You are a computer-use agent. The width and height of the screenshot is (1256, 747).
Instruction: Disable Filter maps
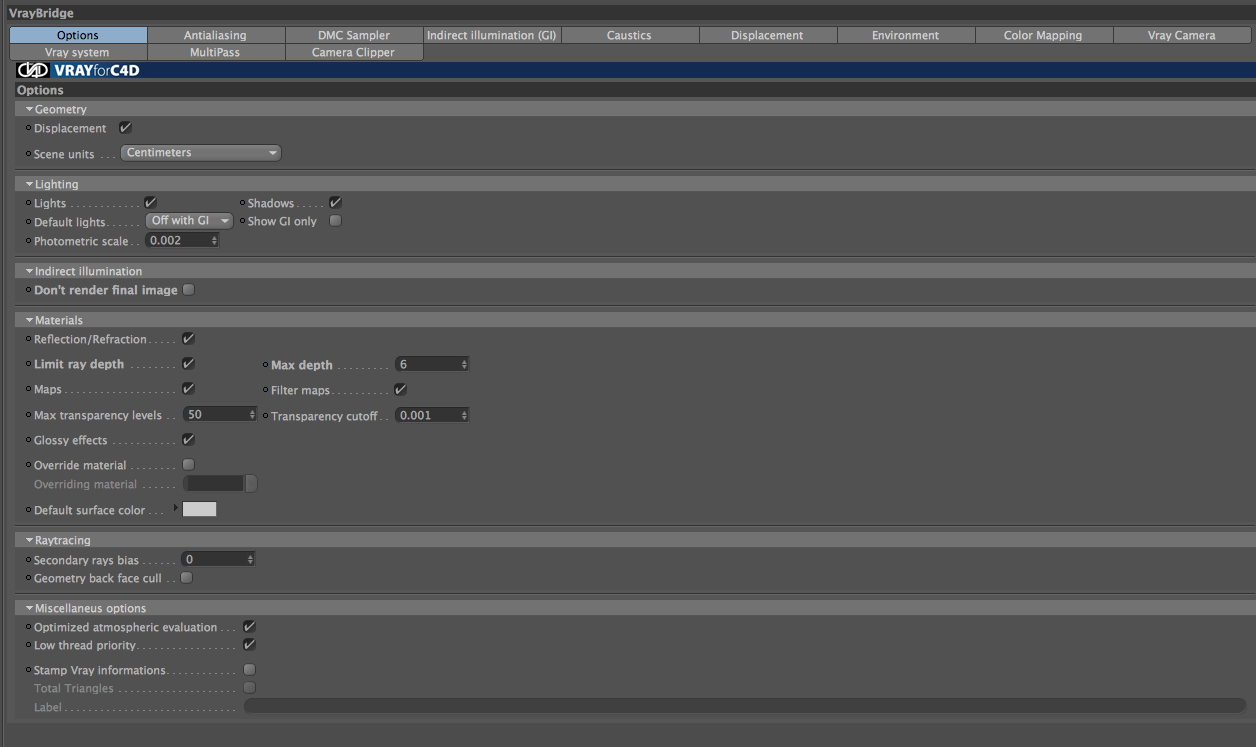click(x=401, y=390)
